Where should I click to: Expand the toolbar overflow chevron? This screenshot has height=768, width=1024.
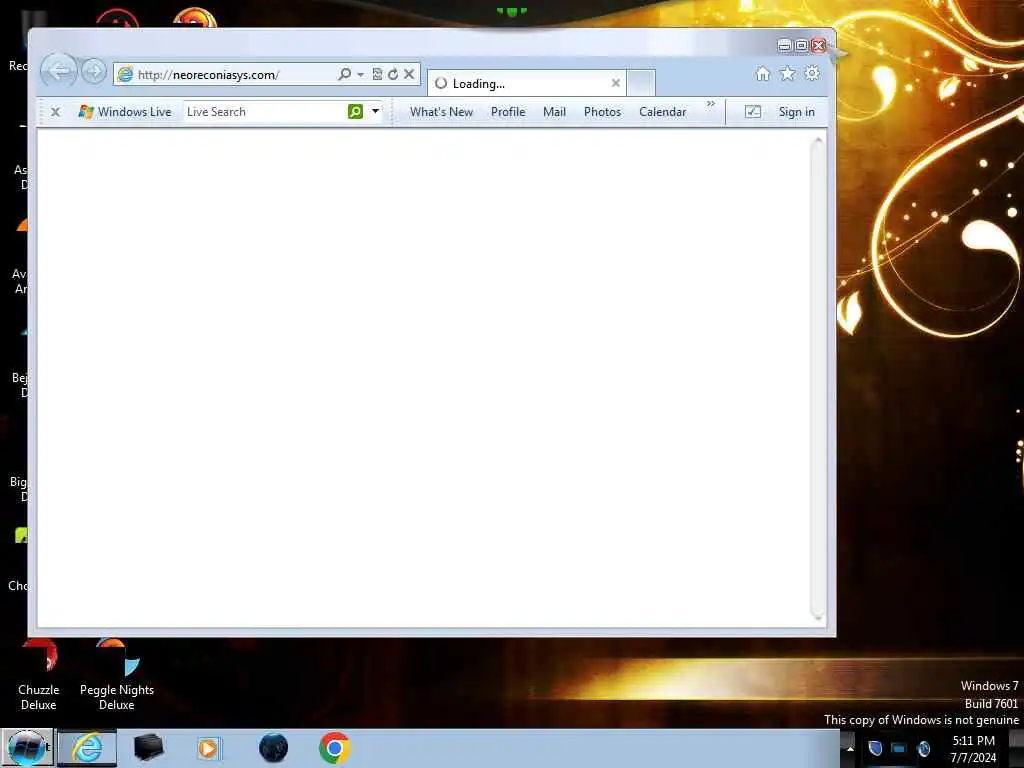pyautogui.click(x=711, y=104)
